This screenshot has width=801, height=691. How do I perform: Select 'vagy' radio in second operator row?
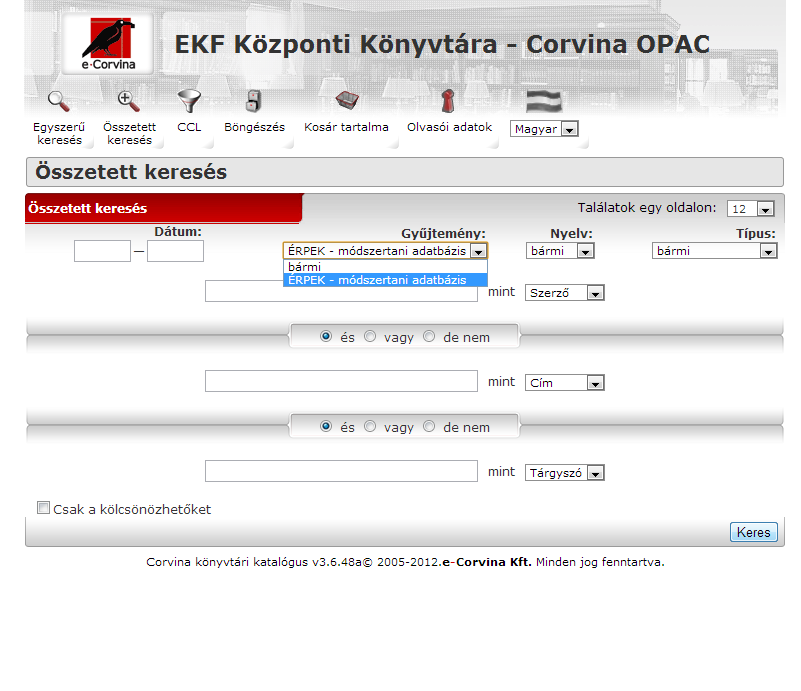[x=370, y=426]
